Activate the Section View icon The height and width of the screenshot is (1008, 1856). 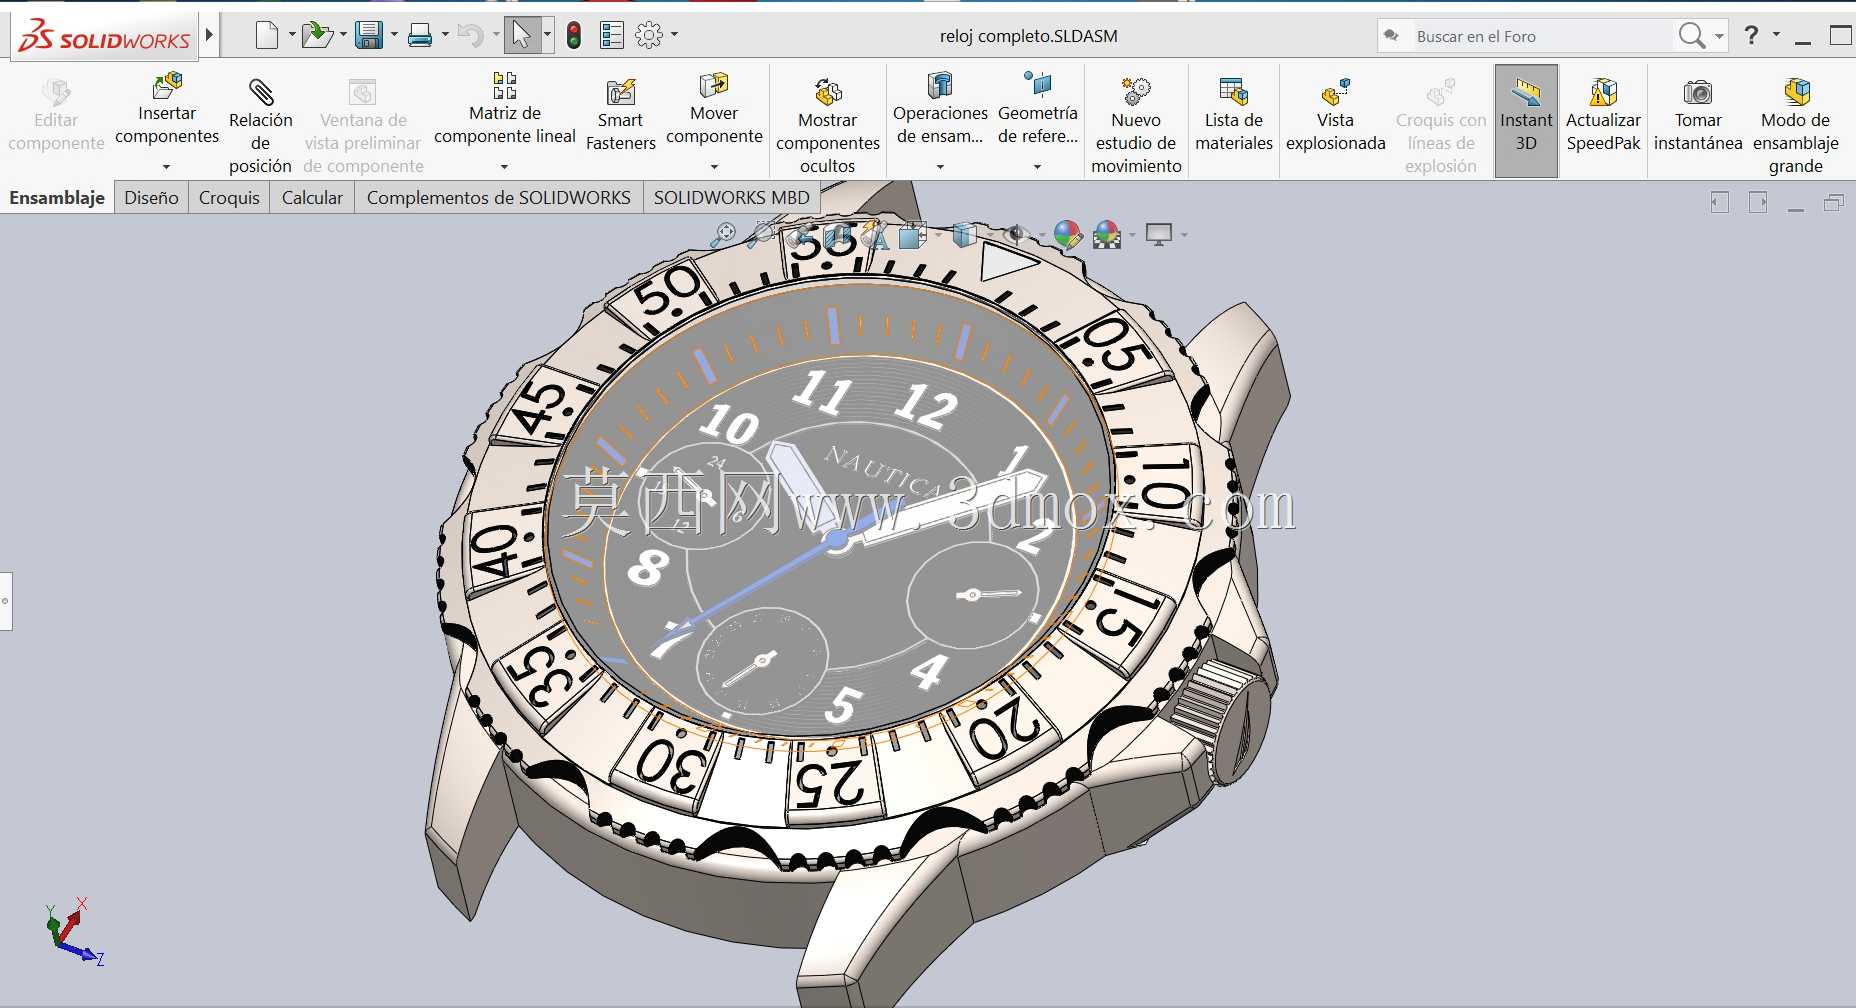(838, 236)
